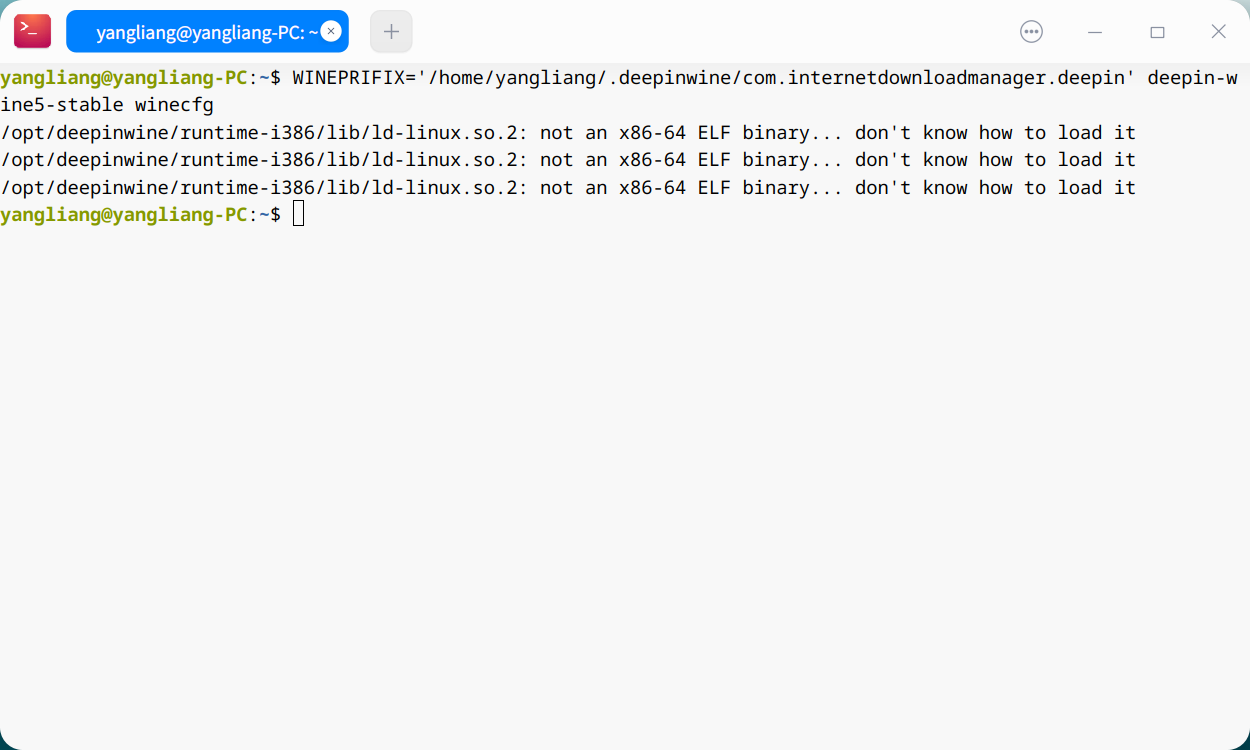Screen dimensions: 1250x750
Task: Click the empty terminal area below the prompt
Action: [625, 480]
